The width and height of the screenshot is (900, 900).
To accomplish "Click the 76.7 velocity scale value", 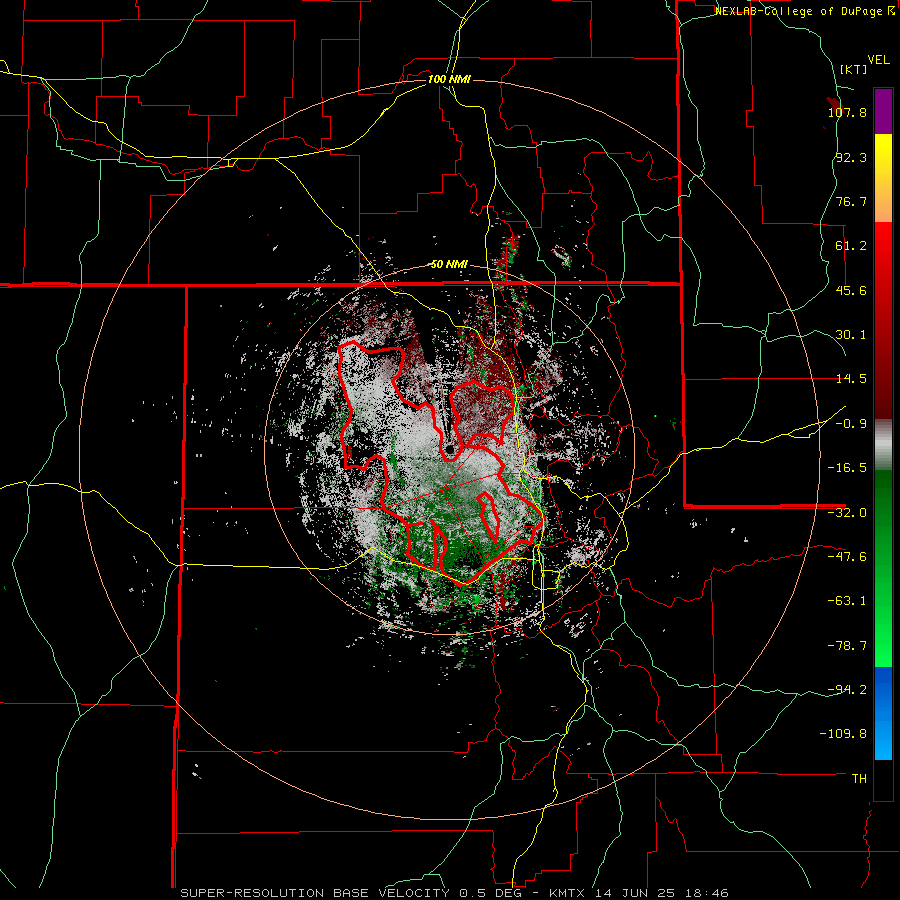I will pyautogui.click(x=851, y=201).
